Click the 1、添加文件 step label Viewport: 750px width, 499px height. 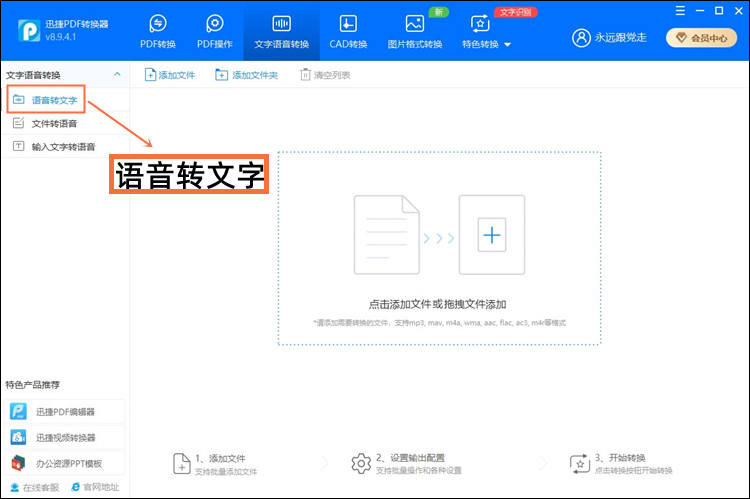coord(220,458)
